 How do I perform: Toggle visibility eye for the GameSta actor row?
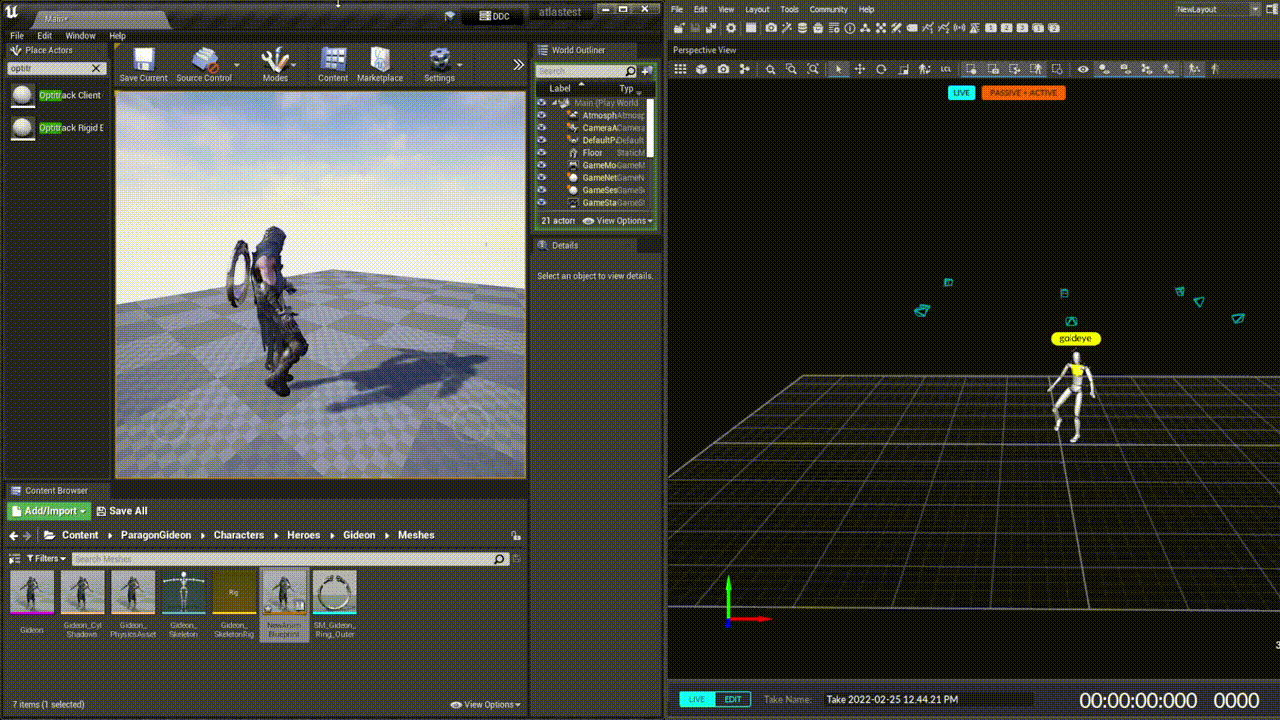(x=541, y=202)
